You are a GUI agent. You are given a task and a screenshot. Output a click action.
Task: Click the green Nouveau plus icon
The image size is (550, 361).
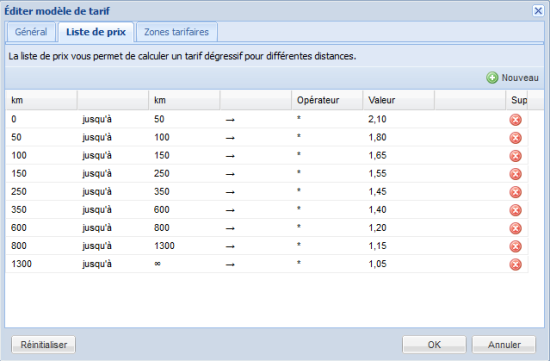tap(492, 78)
